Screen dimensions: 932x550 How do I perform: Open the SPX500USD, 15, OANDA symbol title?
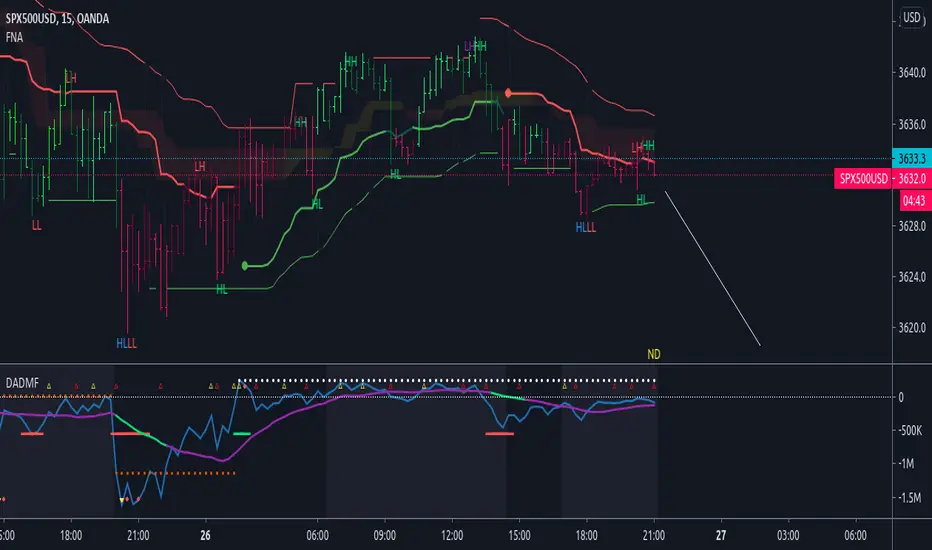coord(57,18)
